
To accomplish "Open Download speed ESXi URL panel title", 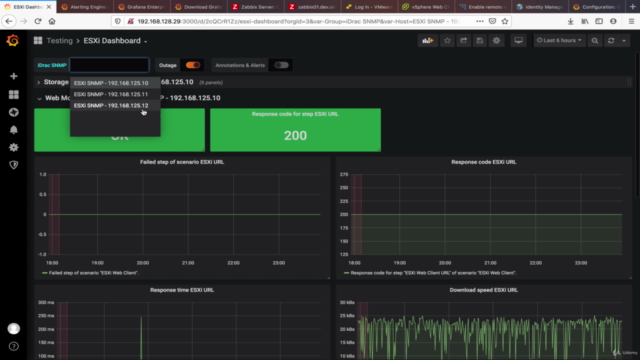I will tap(484, 290).
